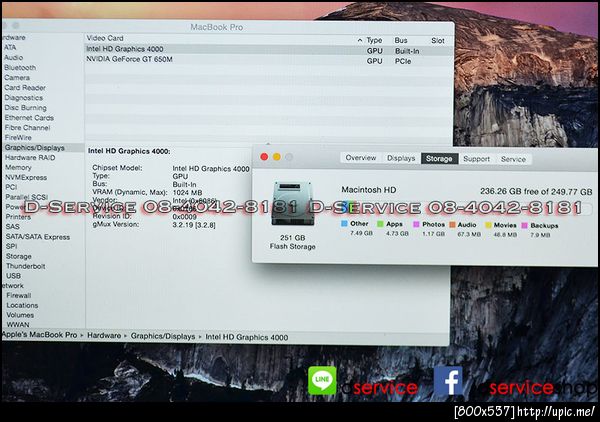This screenshot has width=600, height=422.
Task: Minimize the About This Mac window
Action: point(277,157)
